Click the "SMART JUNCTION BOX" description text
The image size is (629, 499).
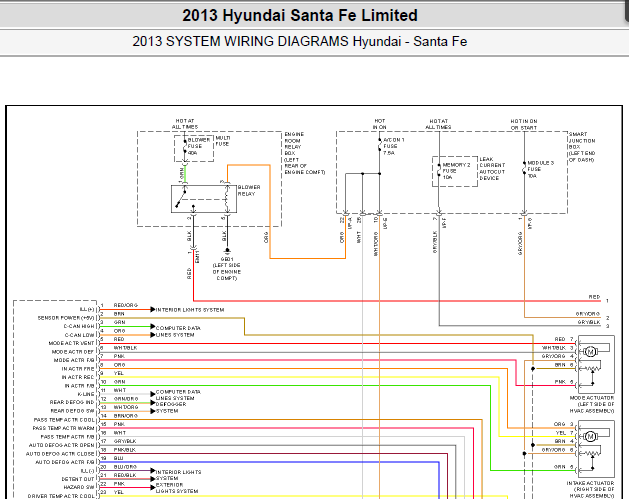(582, 147)
